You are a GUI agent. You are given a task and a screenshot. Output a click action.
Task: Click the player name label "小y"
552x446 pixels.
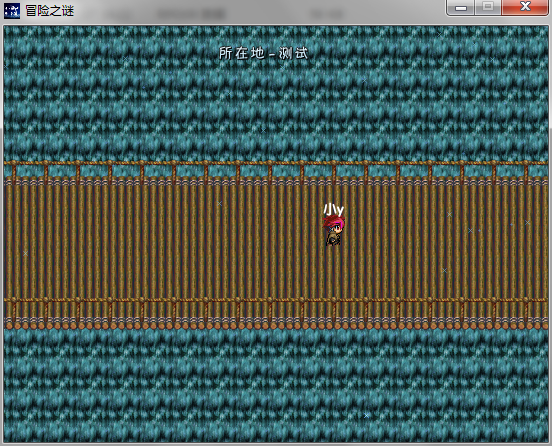333,209
